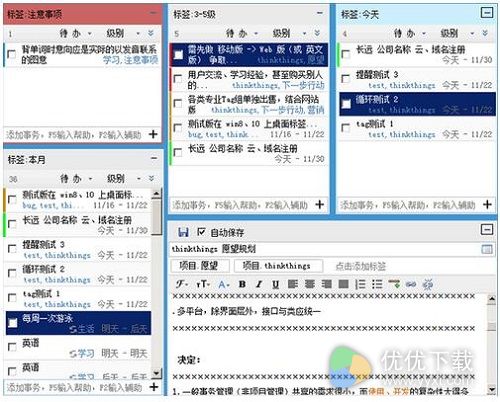Open font color picker A icon

point(224,285)
